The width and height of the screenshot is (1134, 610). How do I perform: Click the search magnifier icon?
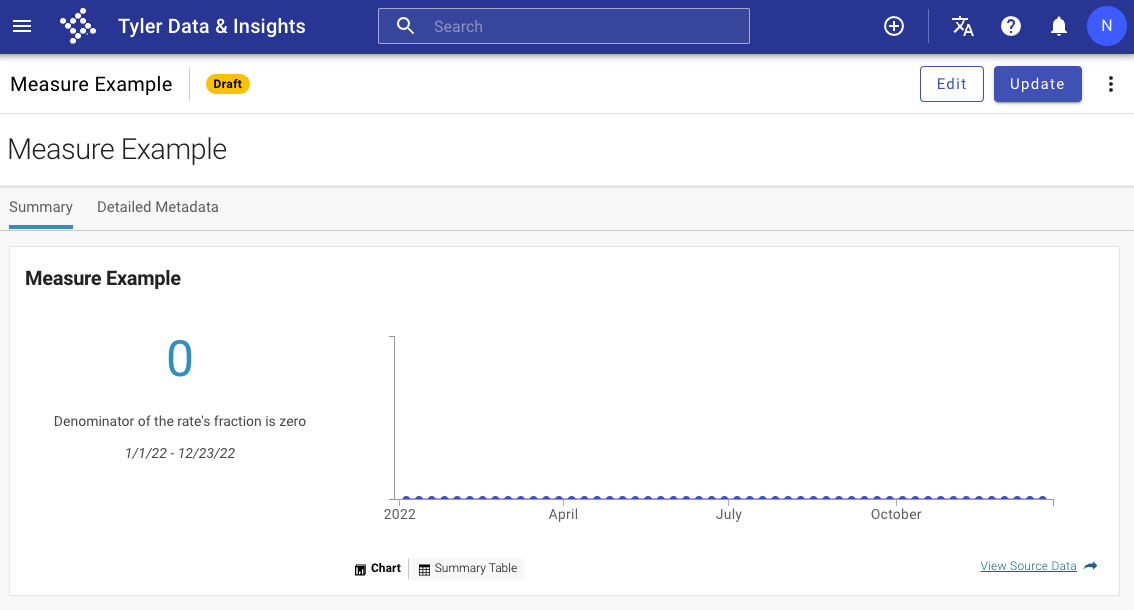406,26
